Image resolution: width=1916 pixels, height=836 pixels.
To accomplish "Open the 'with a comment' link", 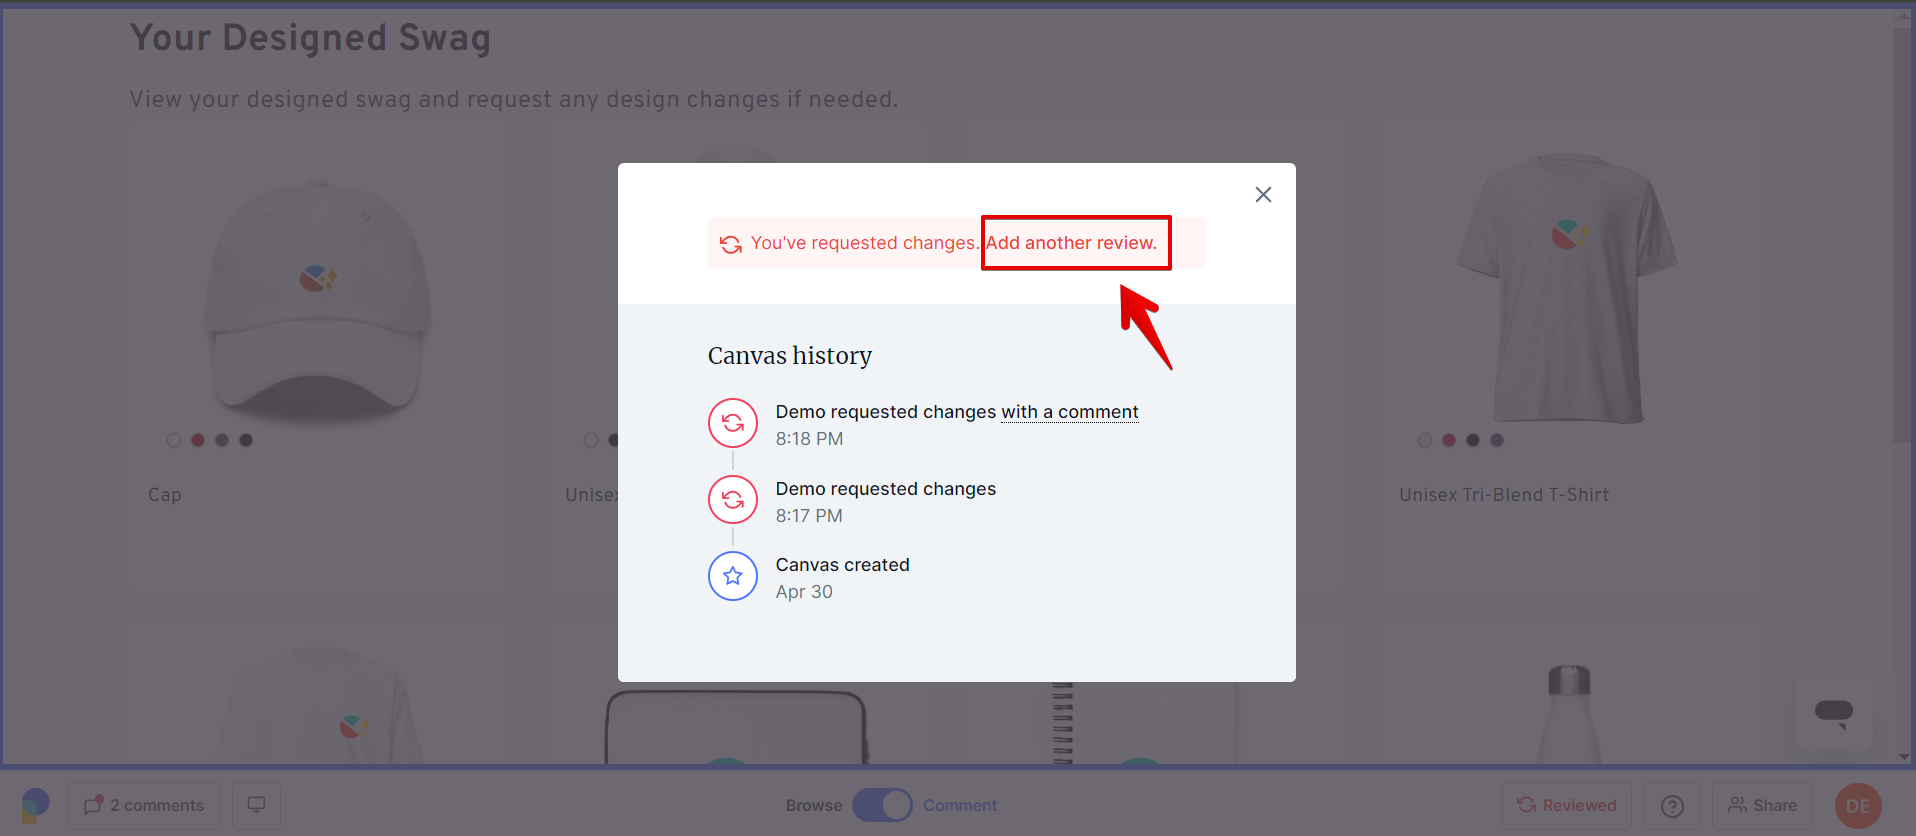I will 1070,412.
